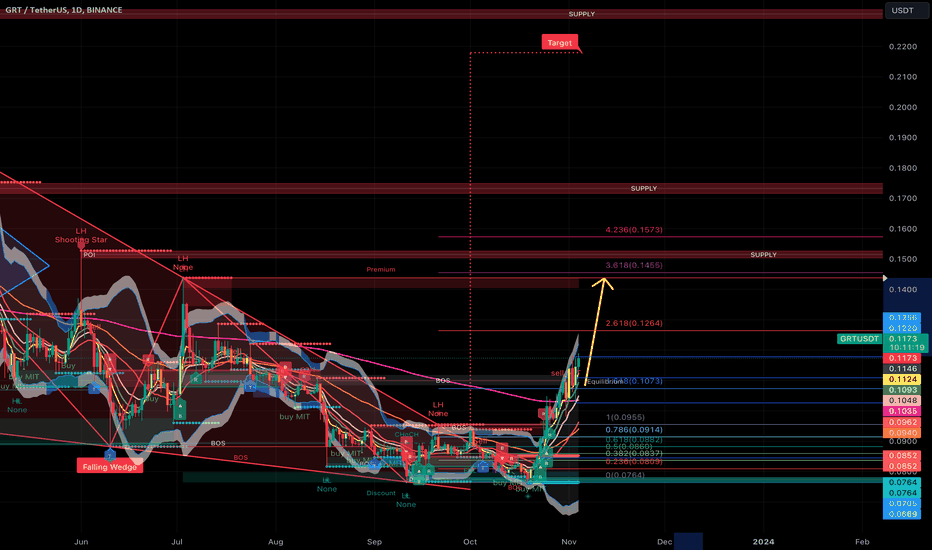Click the yellow 0.1124 price tag
The height and width of the screenshot is (550, 932).
[902, 379]
